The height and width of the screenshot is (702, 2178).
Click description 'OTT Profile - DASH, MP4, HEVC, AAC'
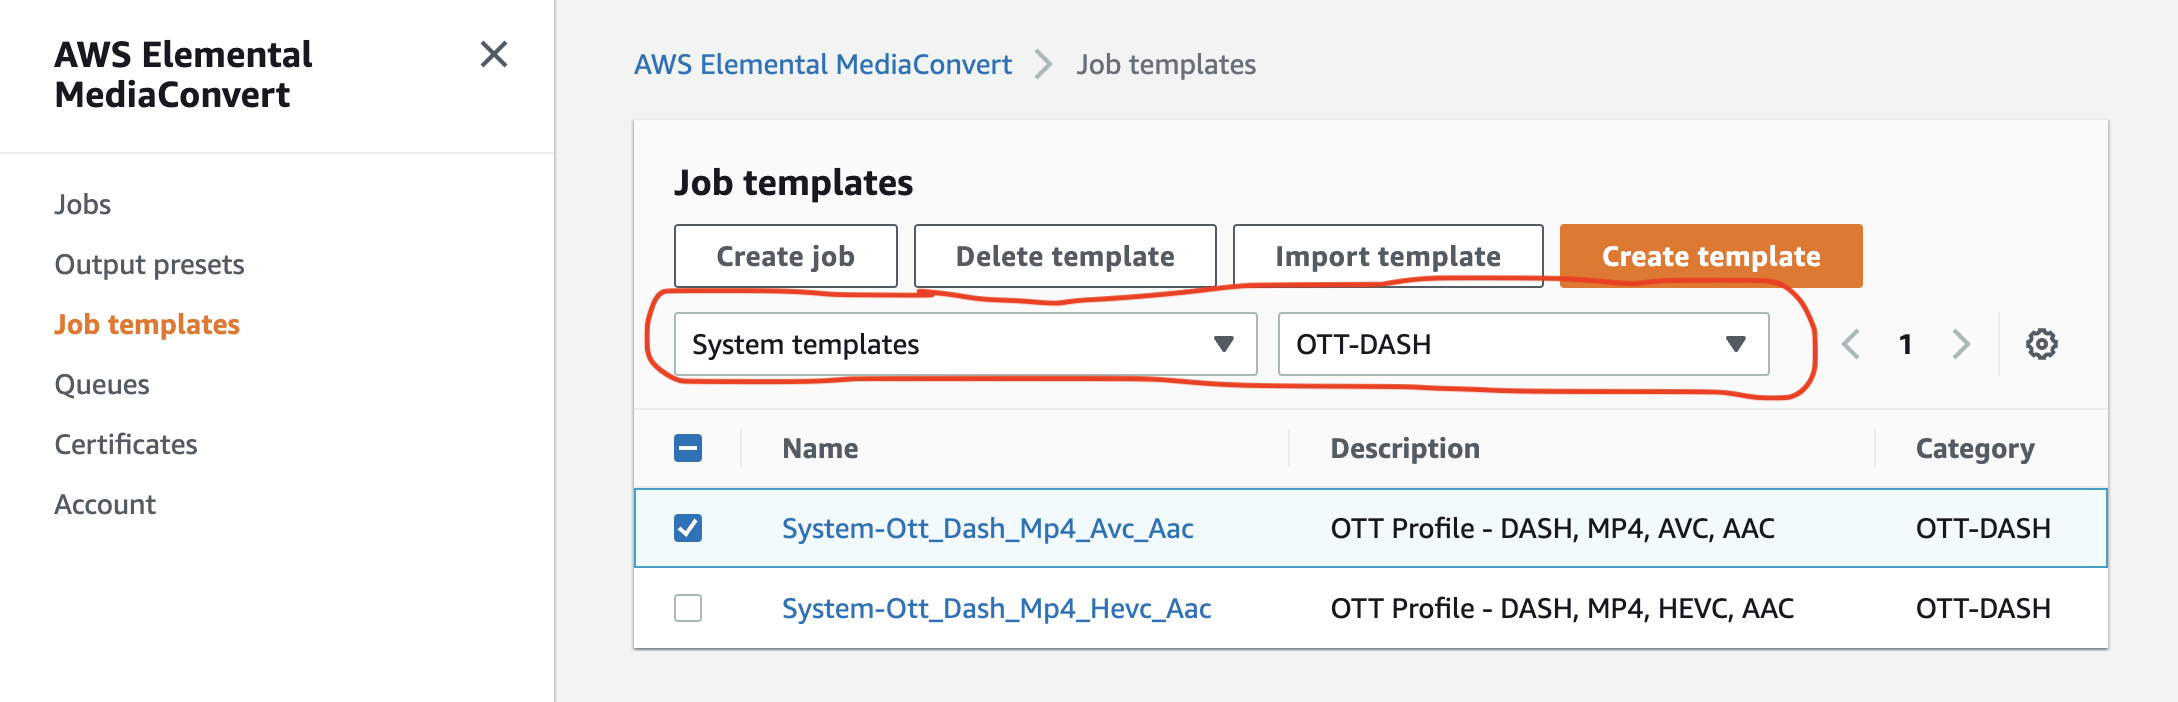pos(1562,608)
